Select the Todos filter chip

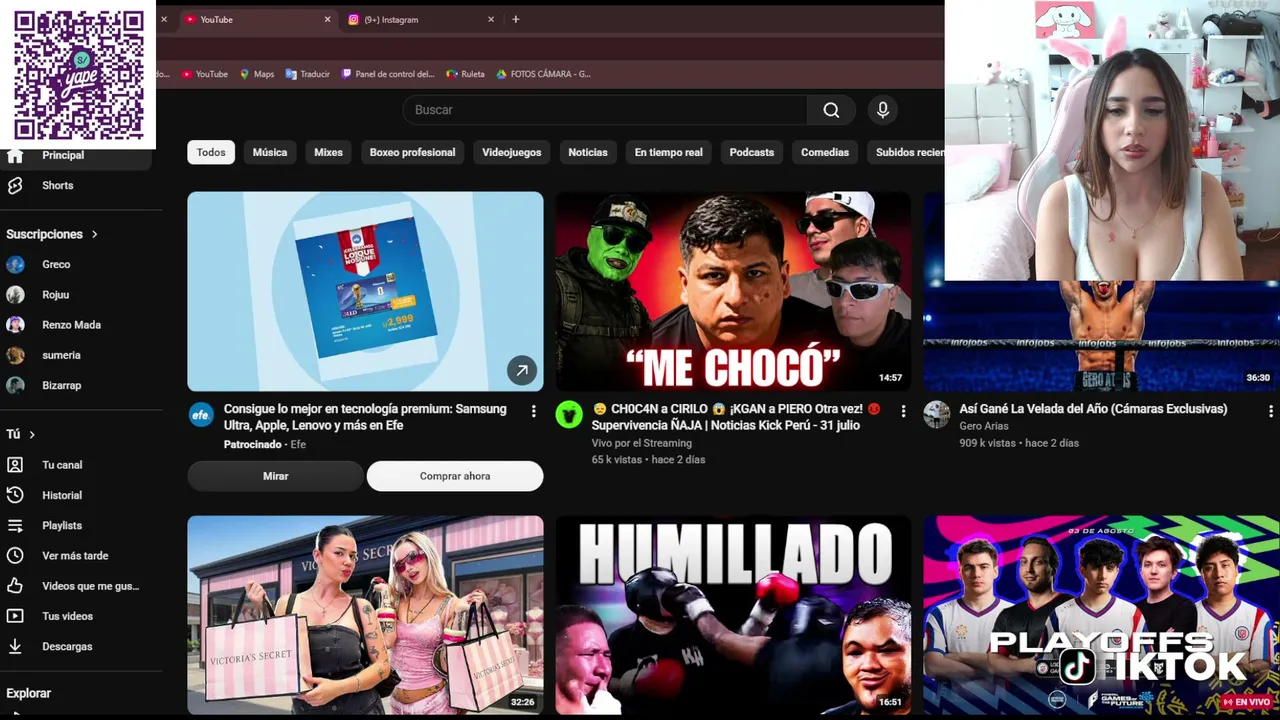point(211,152)
